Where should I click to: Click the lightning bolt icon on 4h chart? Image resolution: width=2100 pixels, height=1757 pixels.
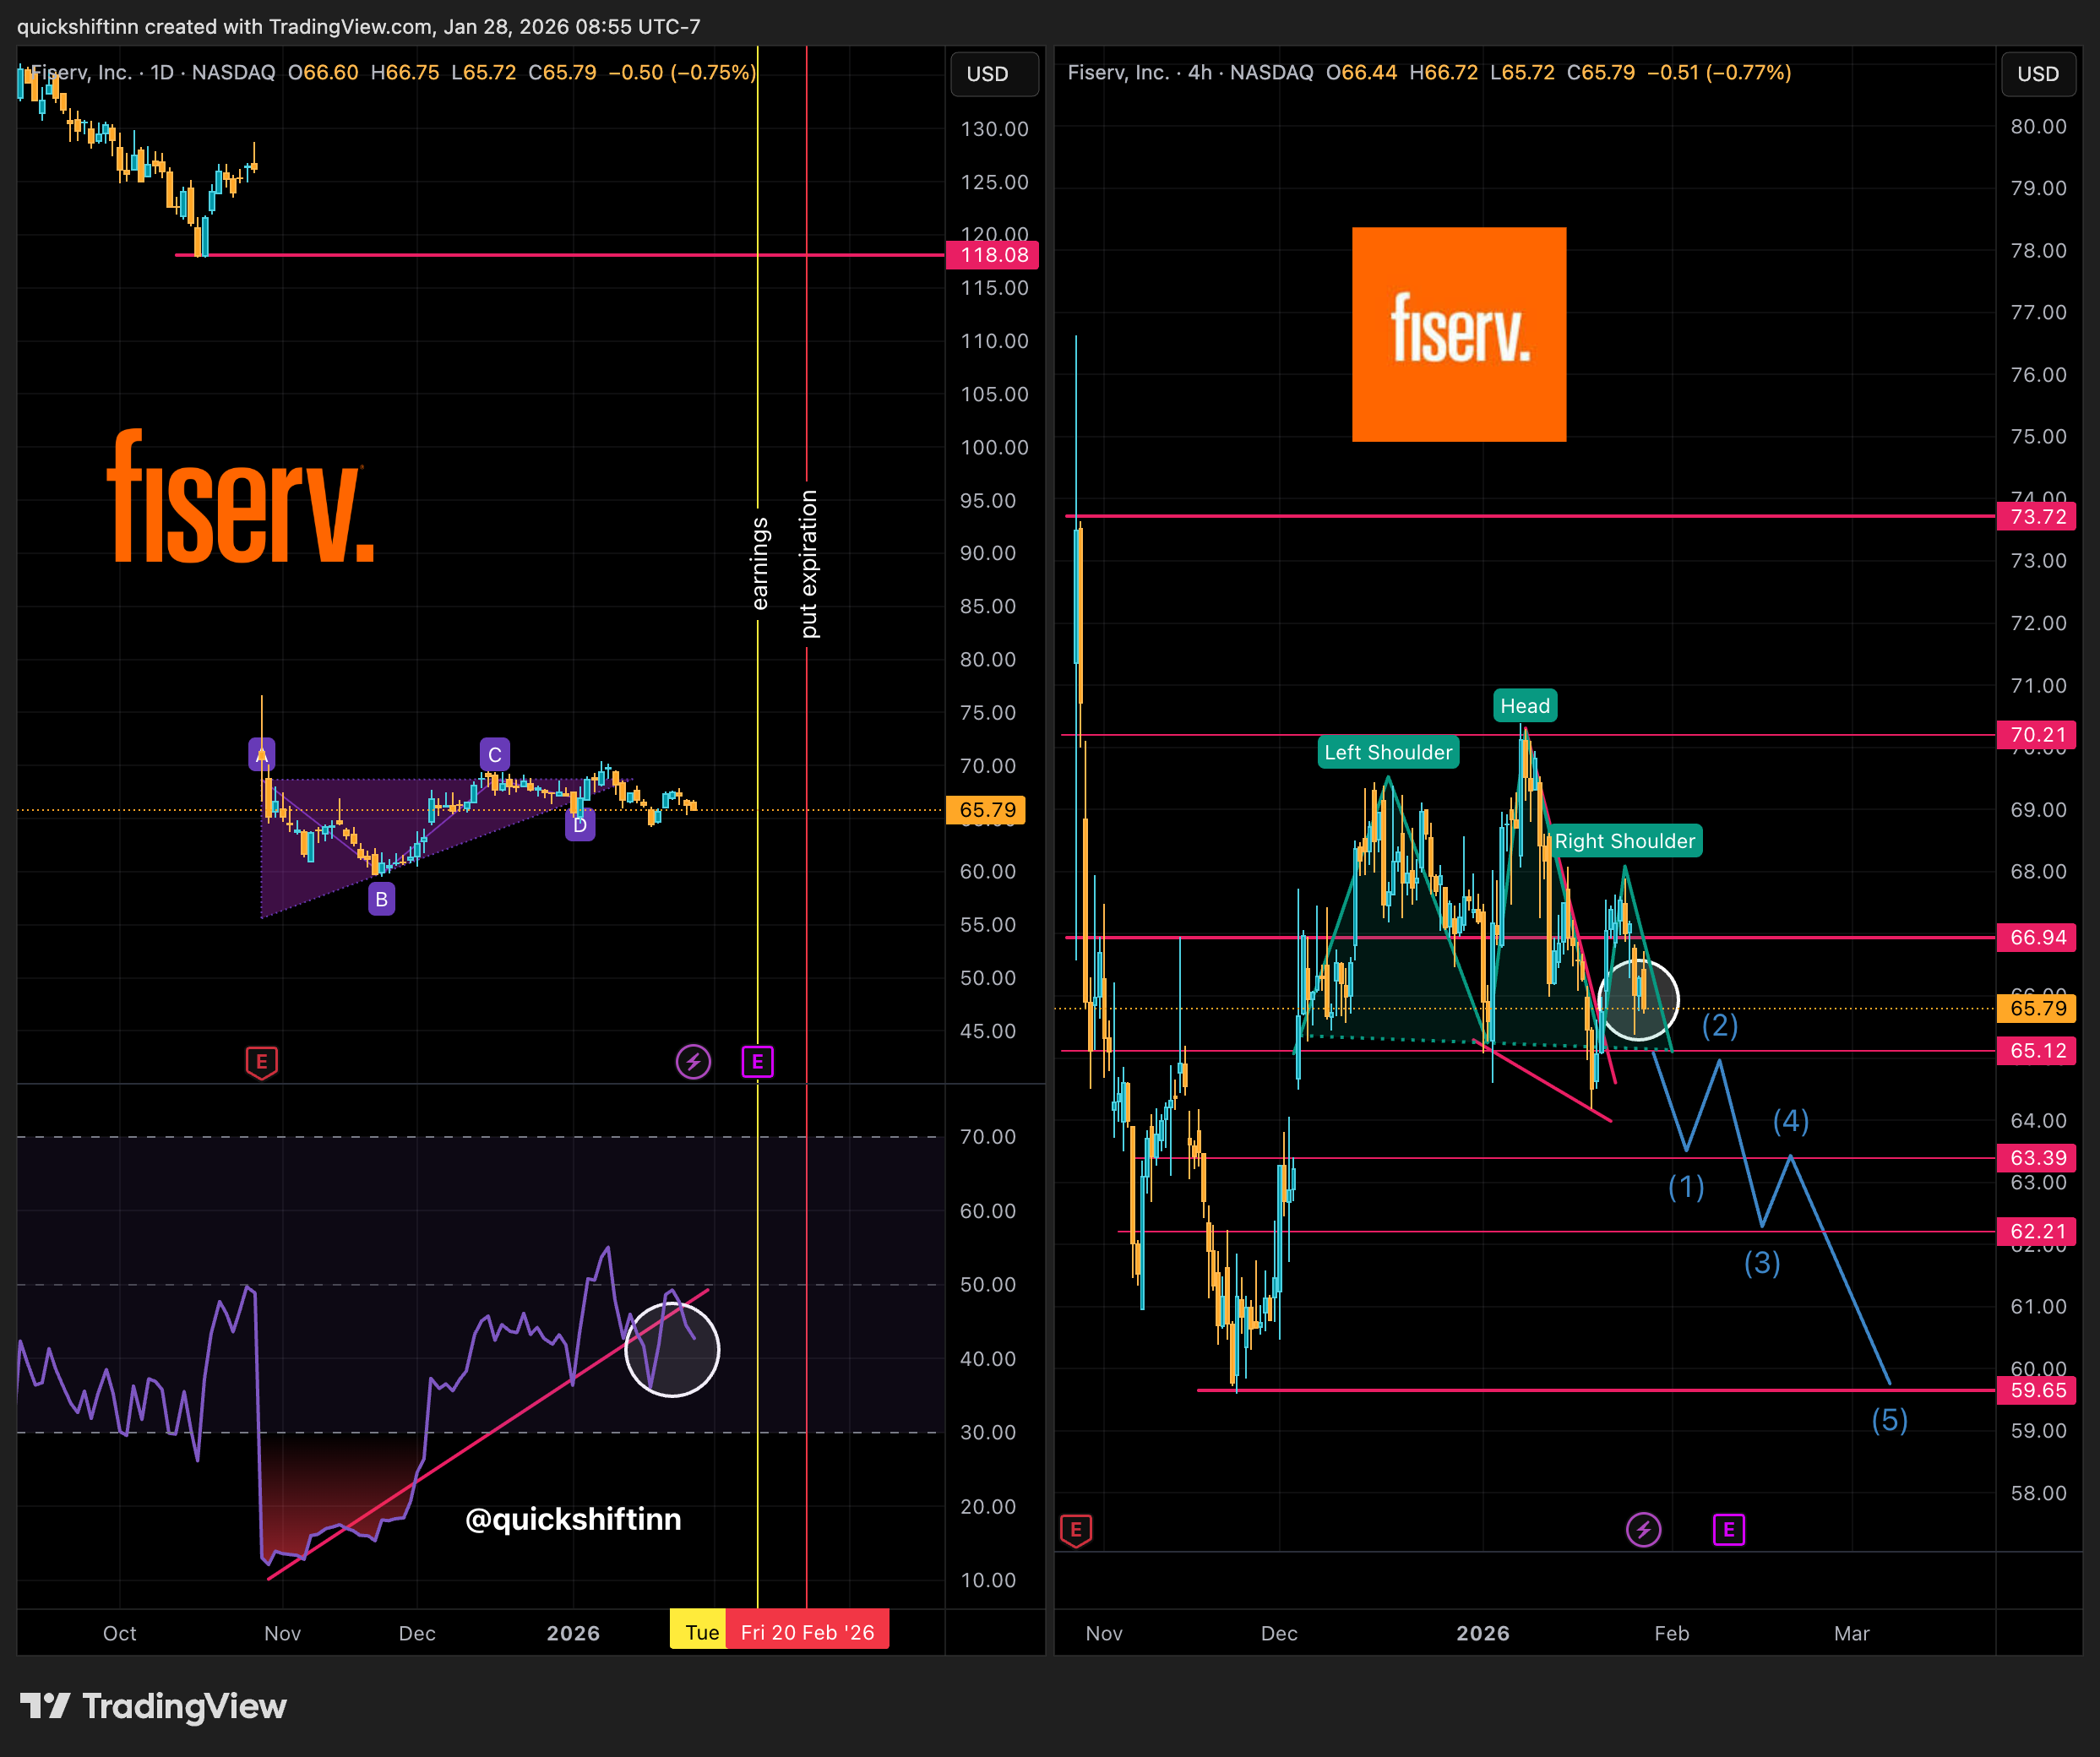coord(1643,1530)
